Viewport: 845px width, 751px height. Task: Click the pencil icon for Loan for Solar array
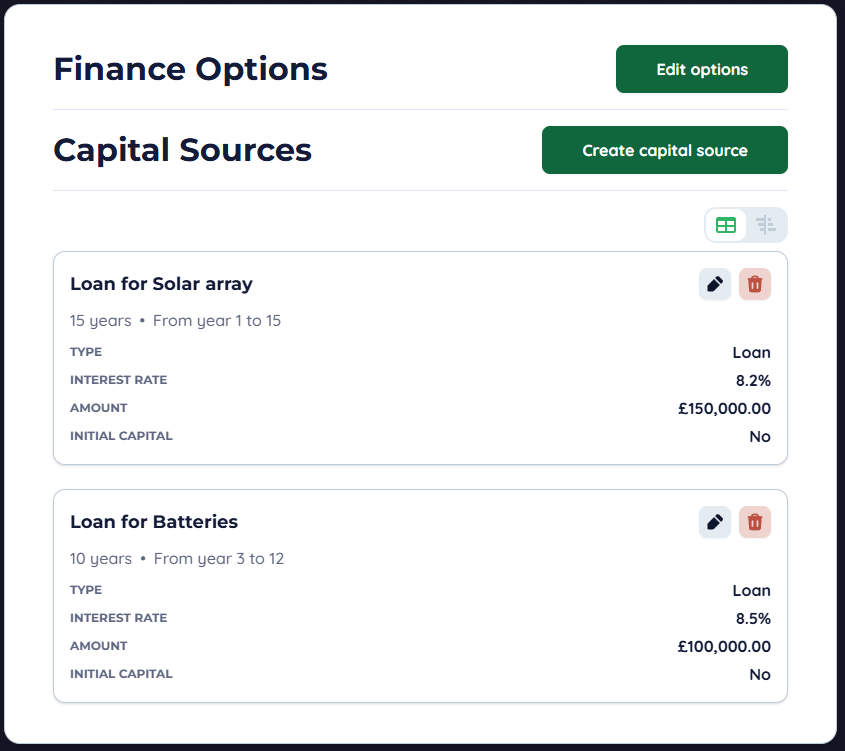click(714, 284)
